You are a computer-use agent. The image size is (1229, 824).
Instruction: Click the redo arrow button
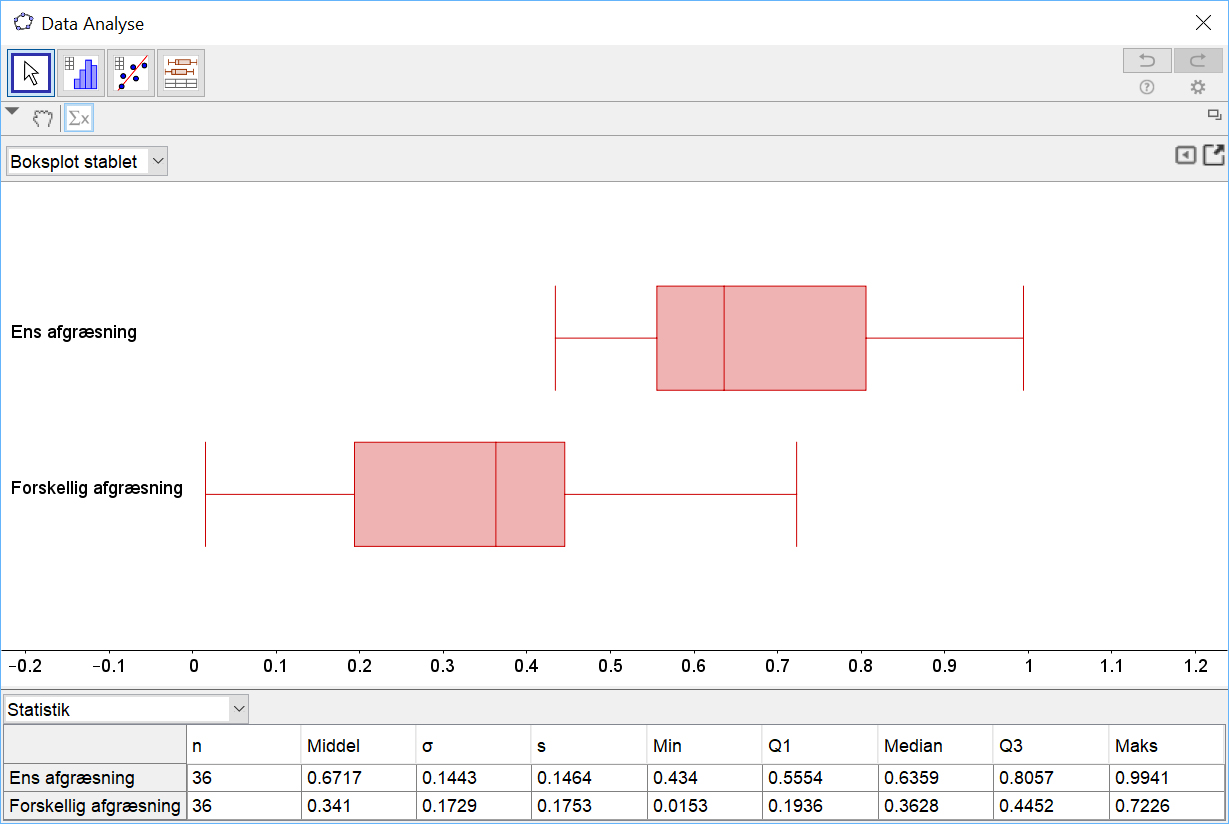(1198, 61)
